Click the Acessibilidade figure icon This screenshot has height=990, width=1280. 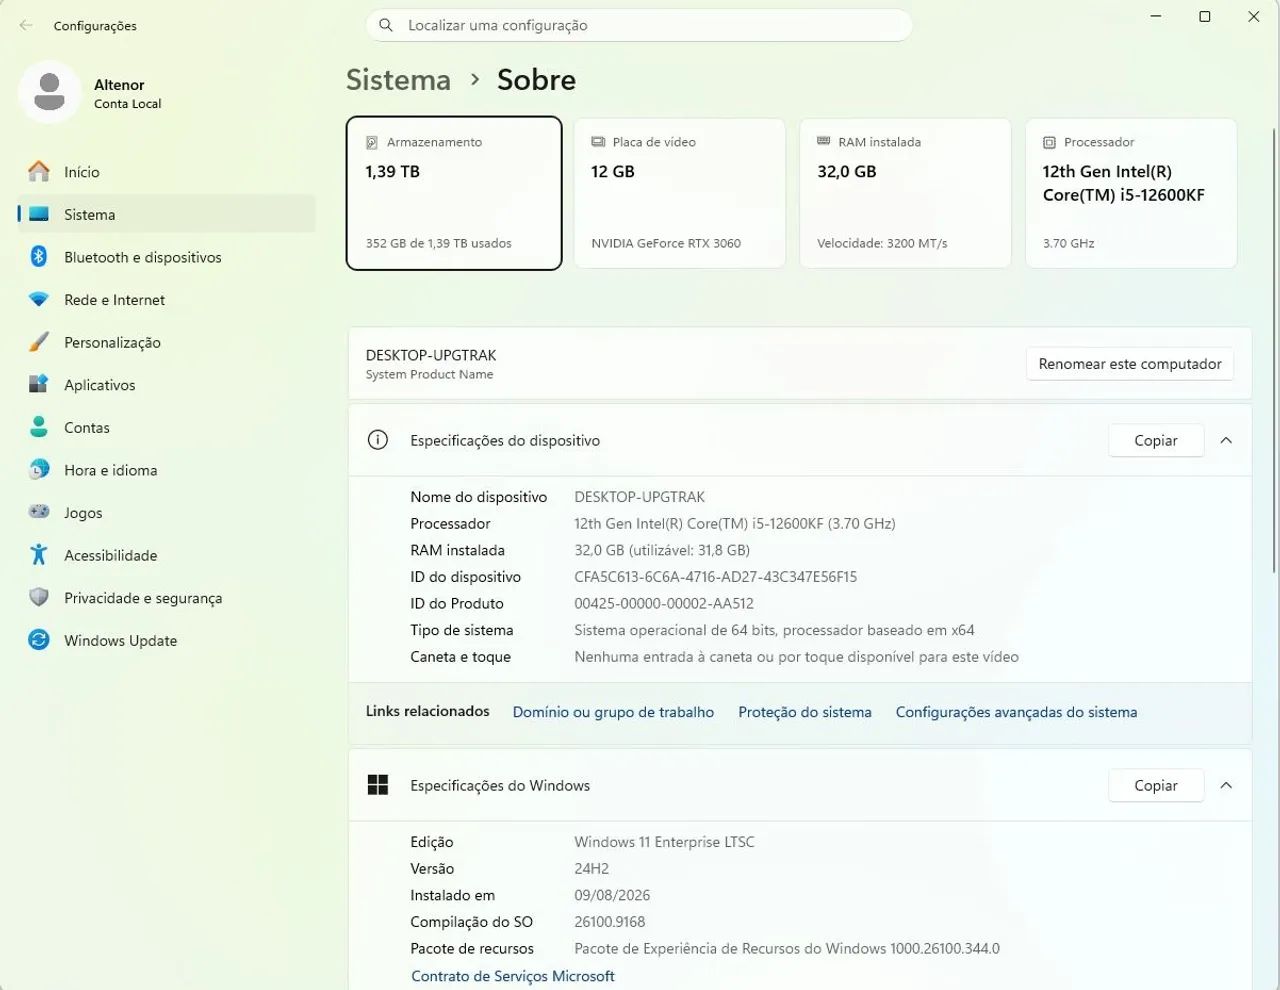click(39, 555)
